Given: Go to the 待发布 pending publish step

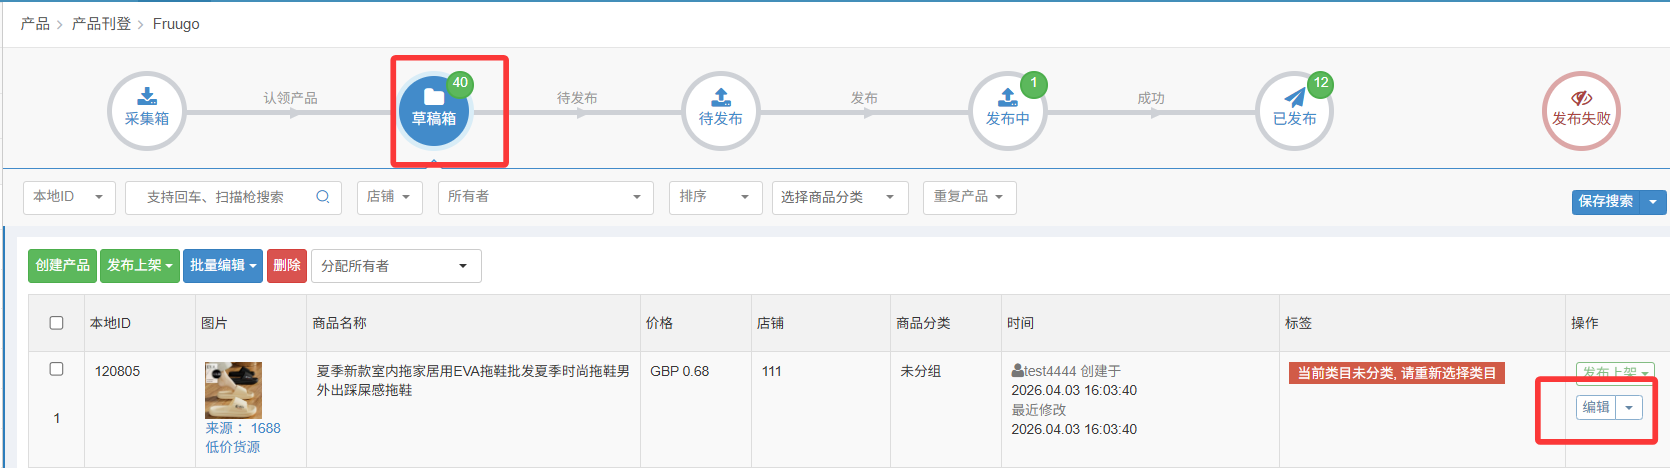Looking at the screenshot, I should point(720,109).
